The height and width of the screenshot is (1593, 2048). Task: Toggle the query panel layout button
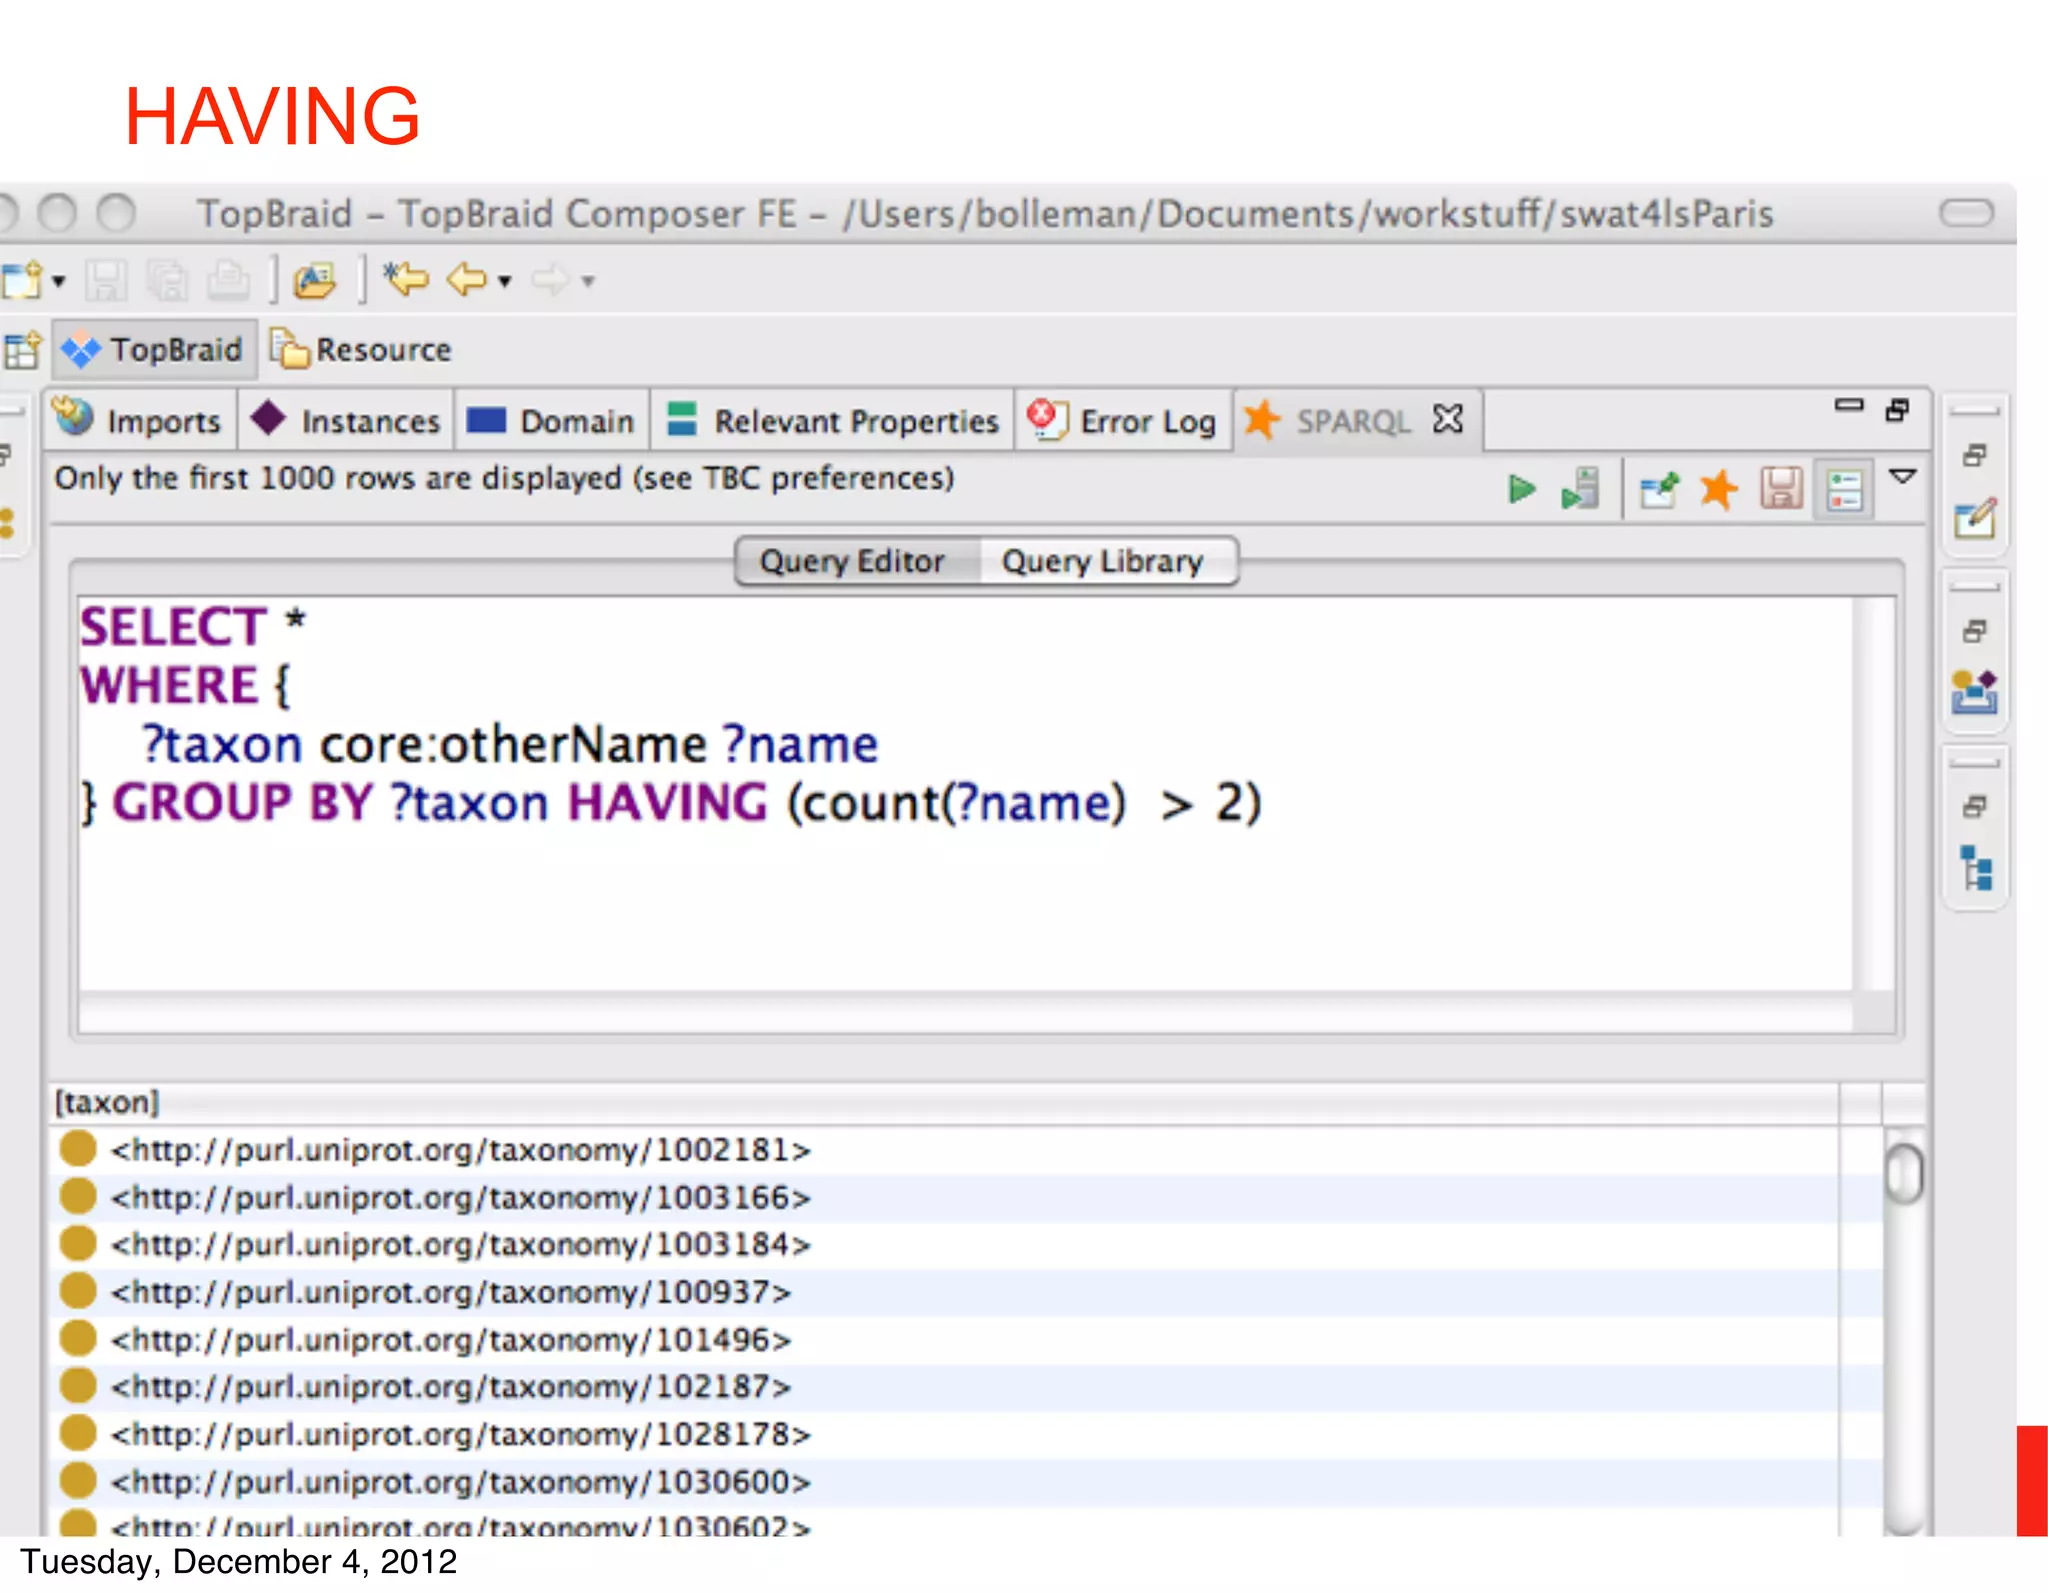point(1844,490)
